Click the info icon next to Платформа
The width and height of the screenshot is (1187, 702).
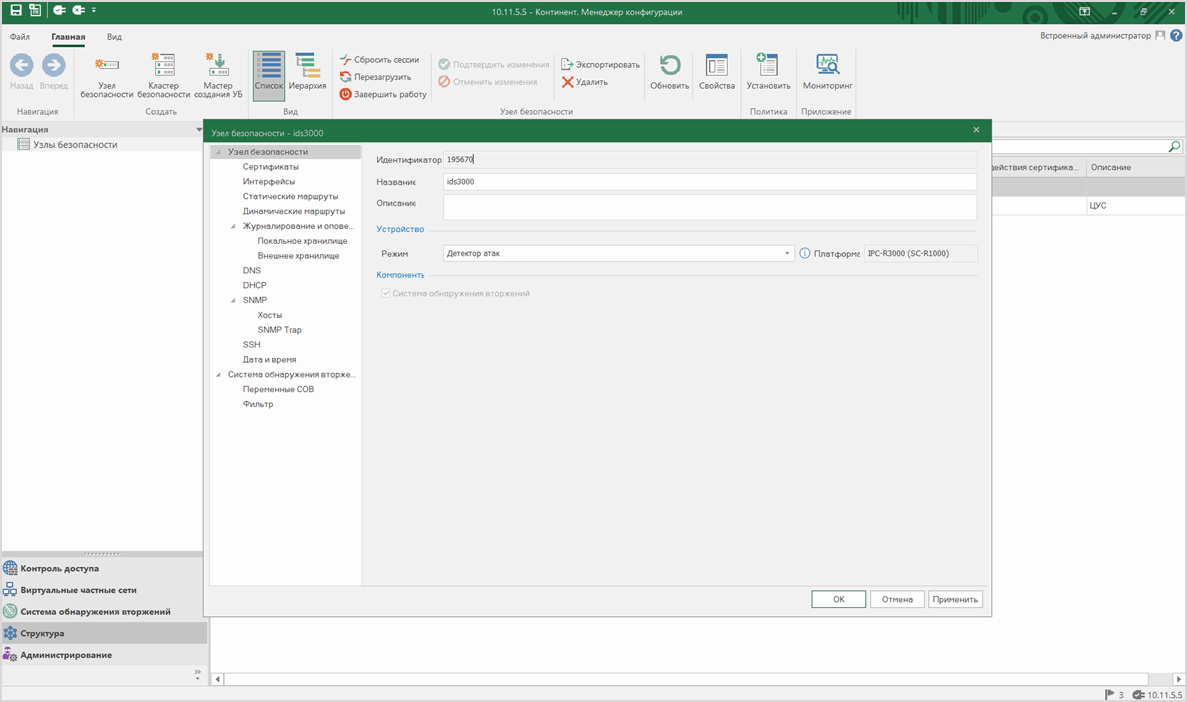(805, 254)
